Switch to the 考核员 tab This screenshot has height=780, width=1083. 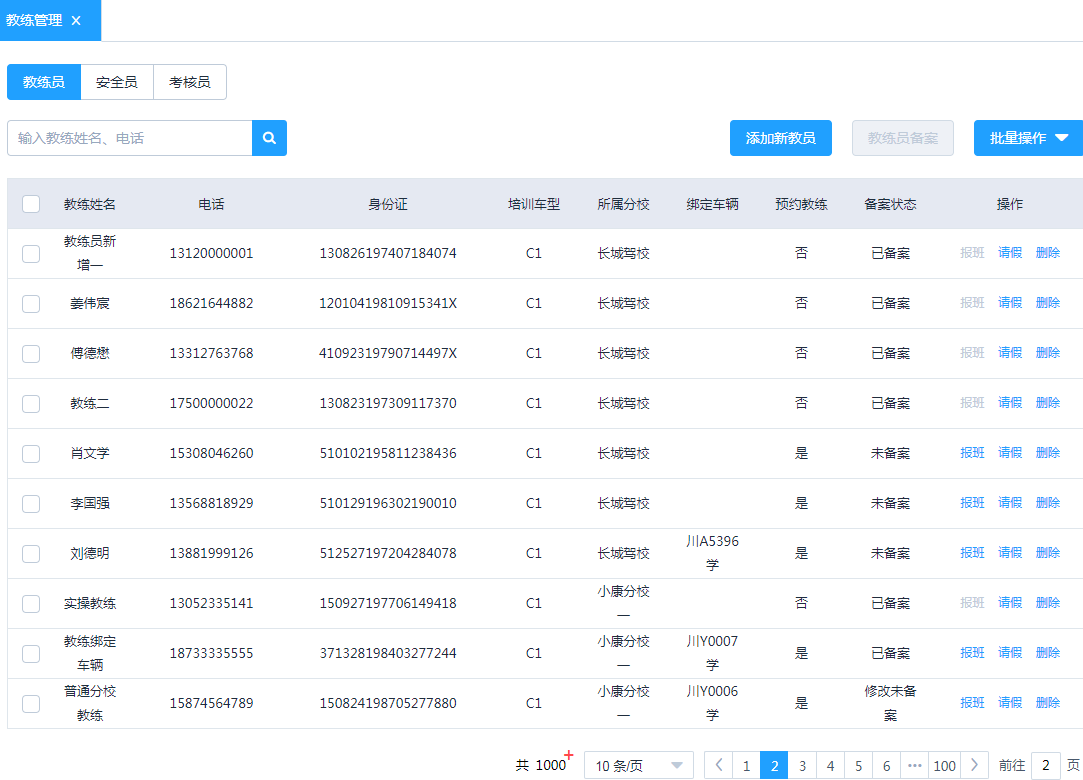click(x=190, y=82)
